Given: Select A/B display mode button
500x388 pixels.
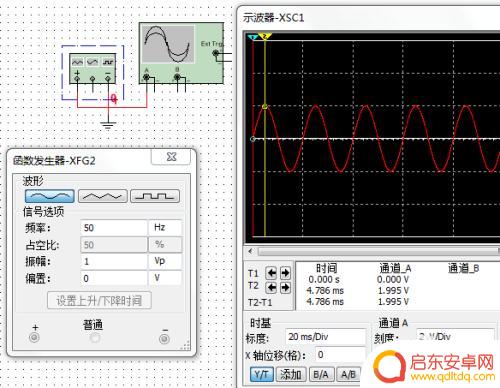Looking at the screenshot, I should click(x=348, y=374).
